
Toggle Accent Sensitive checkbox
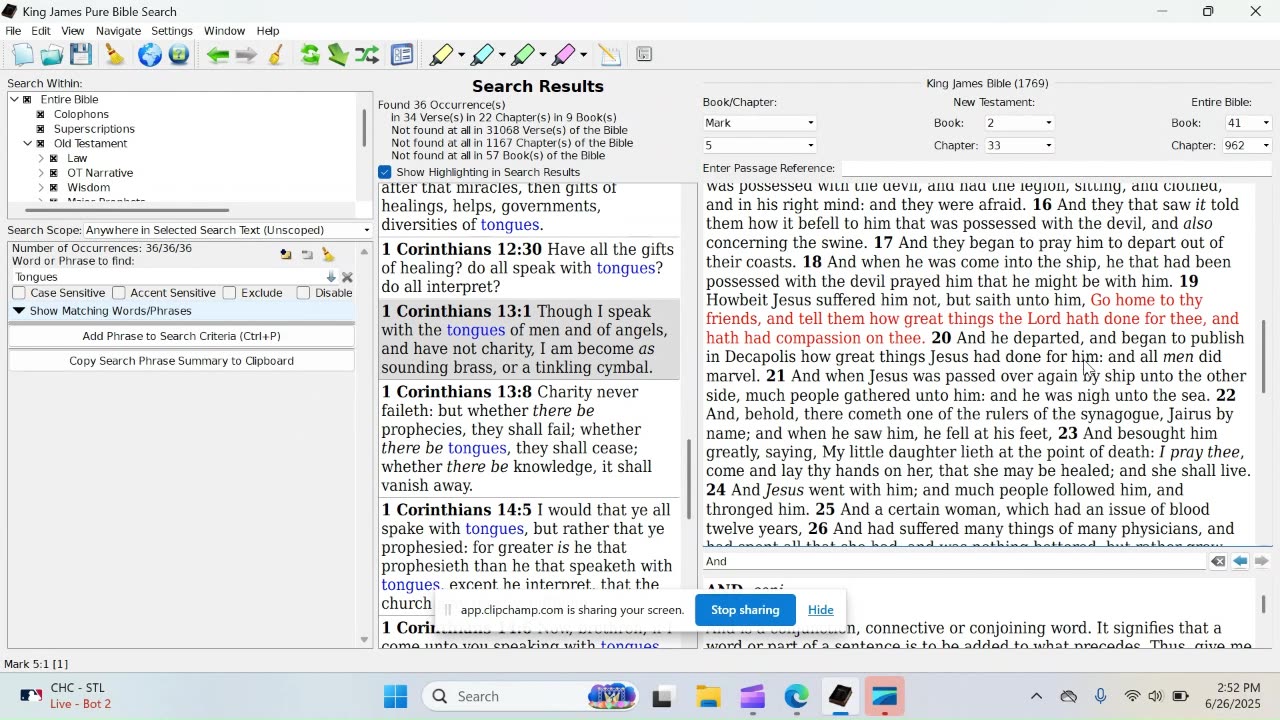(x=119, y=293)
